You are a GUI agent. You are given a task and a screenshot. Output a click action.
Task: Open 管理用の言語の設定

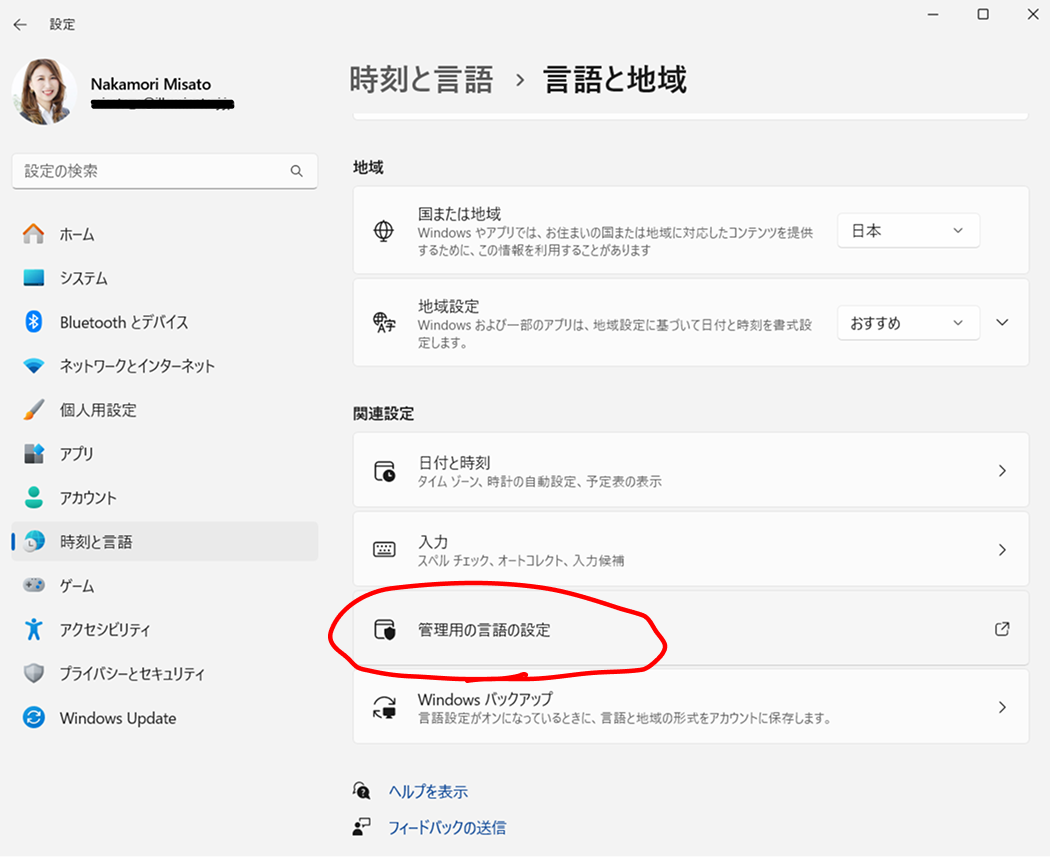(690, 629)
